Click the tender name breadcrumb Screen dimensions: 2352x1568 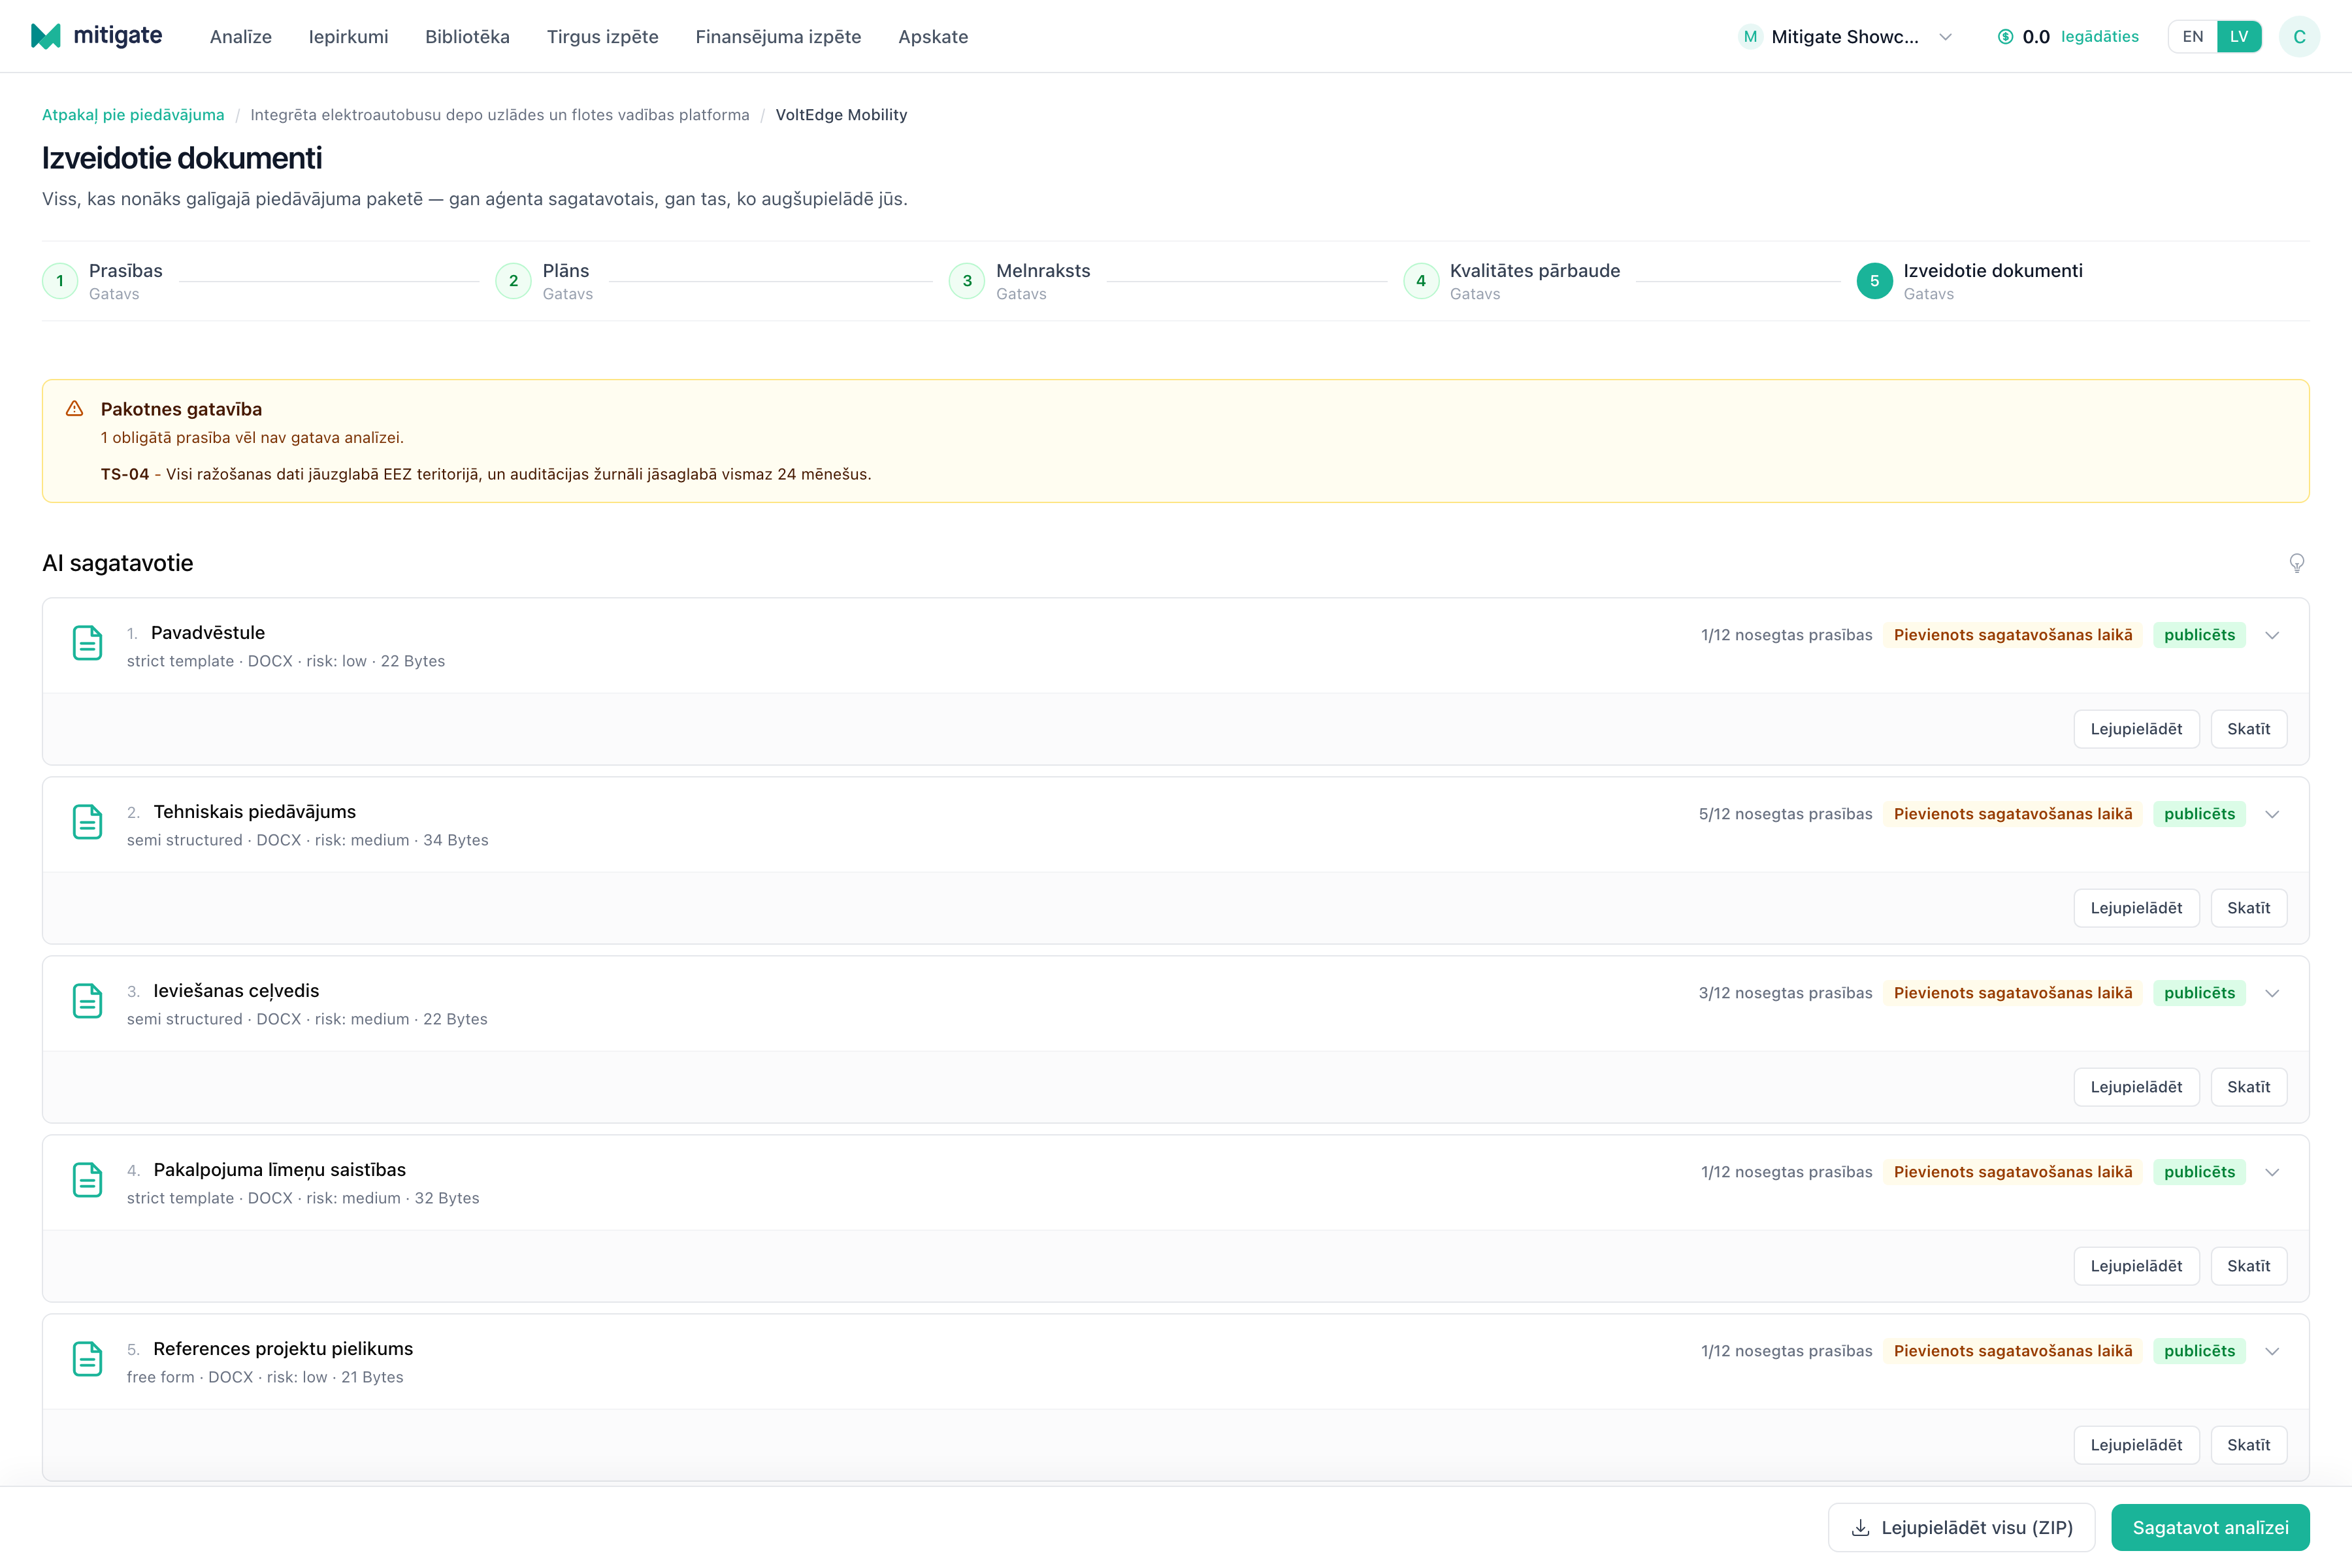pyautogui.click(x=499, y=115)
